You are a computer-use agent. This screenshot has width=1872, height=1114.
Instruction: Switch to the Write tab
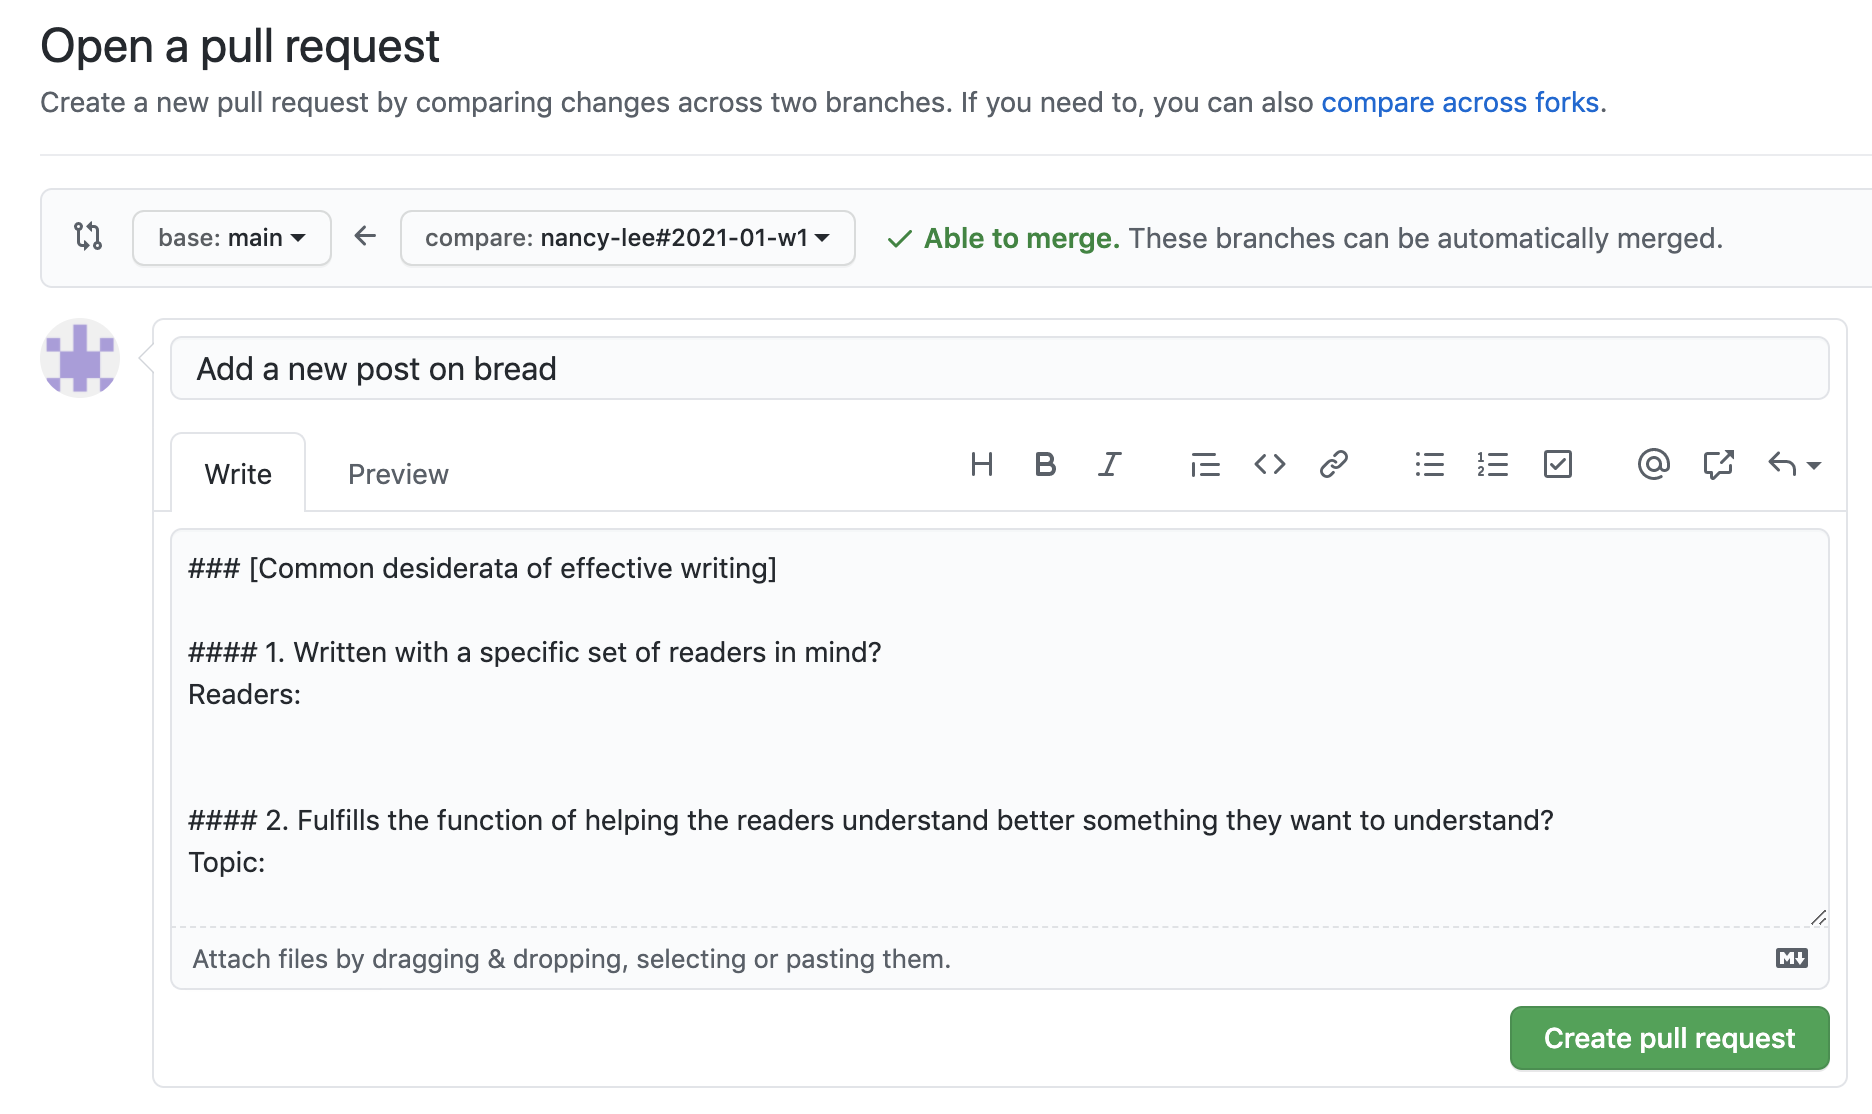pyautogui.click(x=238, y=473)
